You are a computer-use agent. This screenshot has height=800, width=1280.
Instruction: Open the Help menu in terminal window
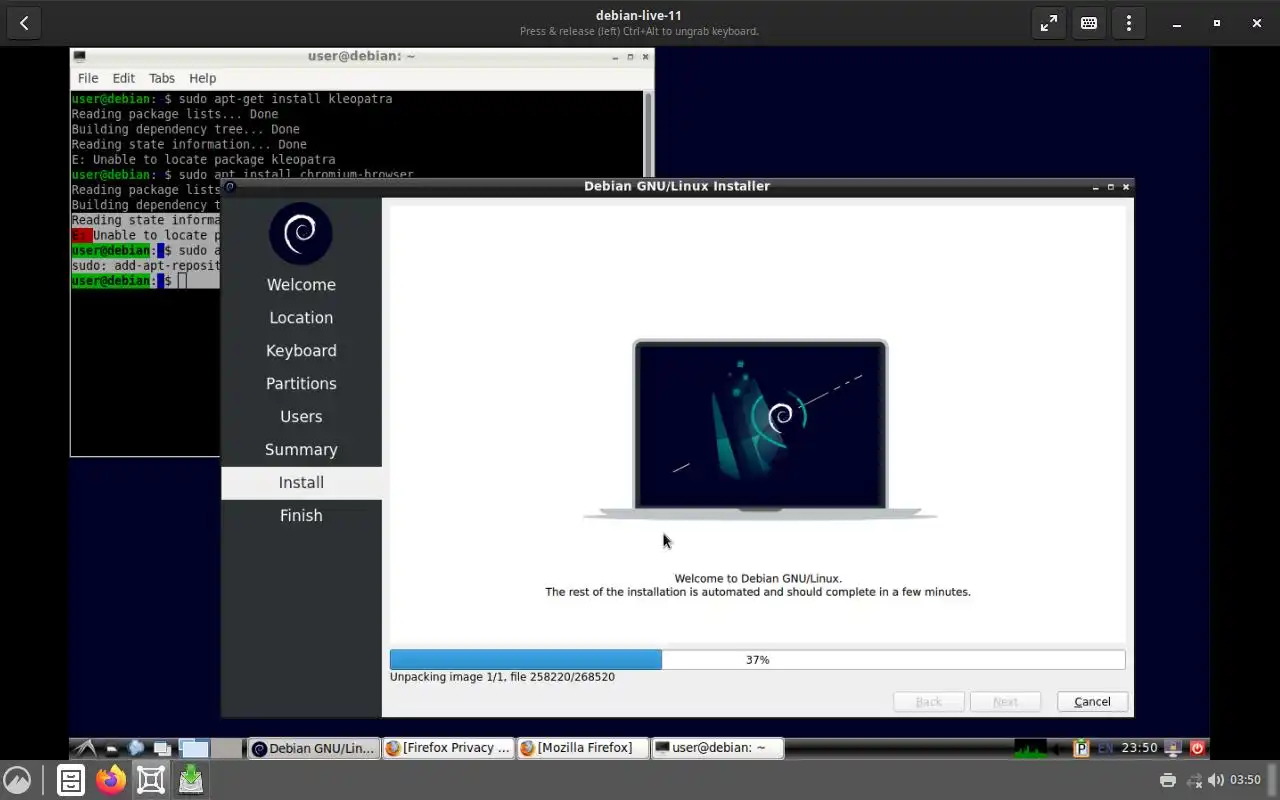tap(203, 78)
